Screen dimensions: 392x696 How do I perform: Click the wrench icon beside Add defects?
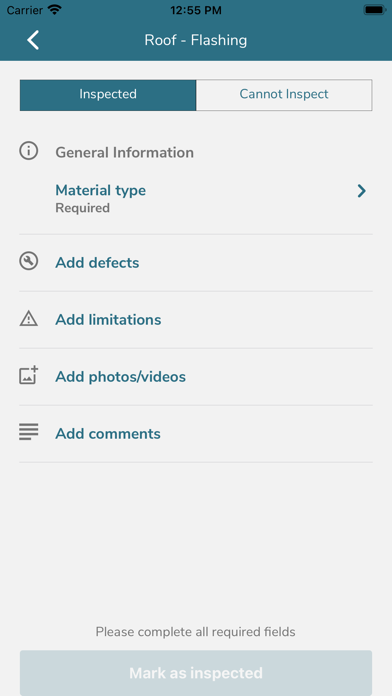28,261
